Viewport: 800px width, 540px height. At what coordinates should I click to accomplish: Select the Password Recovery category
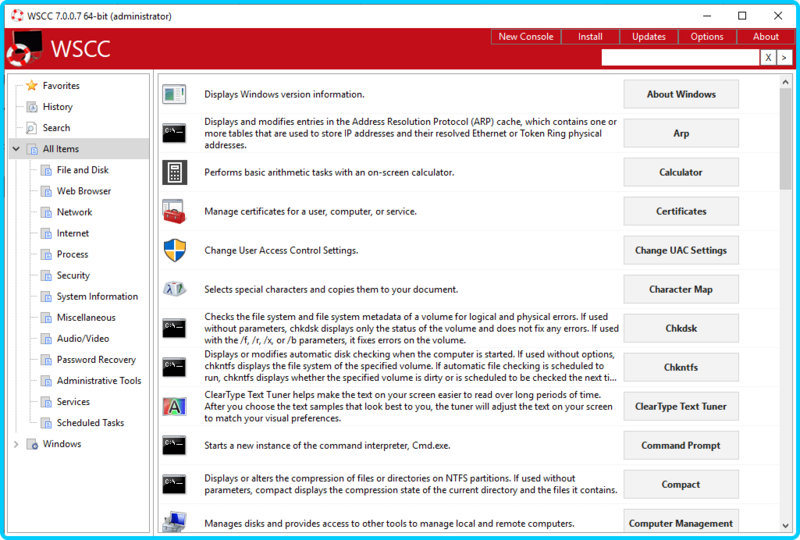coord(96,360)
